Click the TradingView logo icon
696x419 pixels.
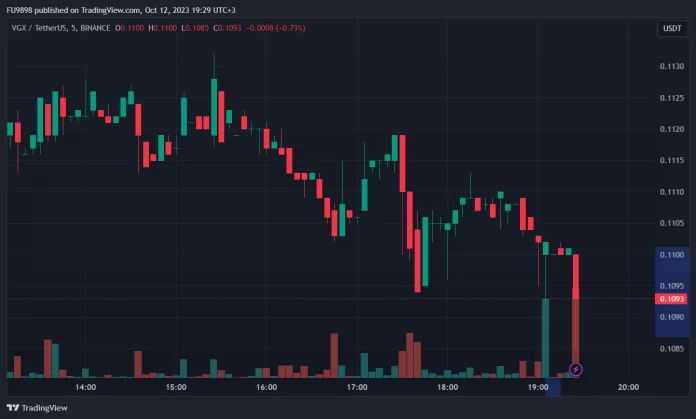click(x=13, y=408)
